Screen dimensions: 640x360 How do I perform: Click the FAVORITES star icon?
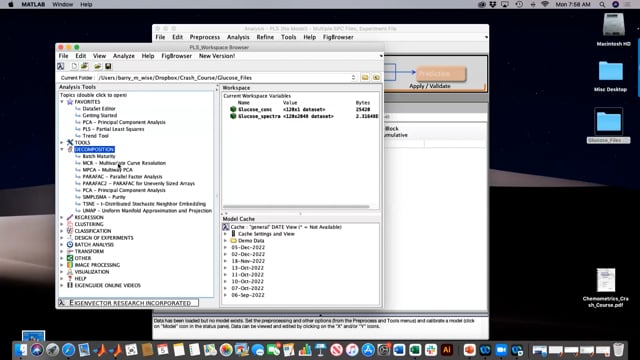click(x=70, y=102)
